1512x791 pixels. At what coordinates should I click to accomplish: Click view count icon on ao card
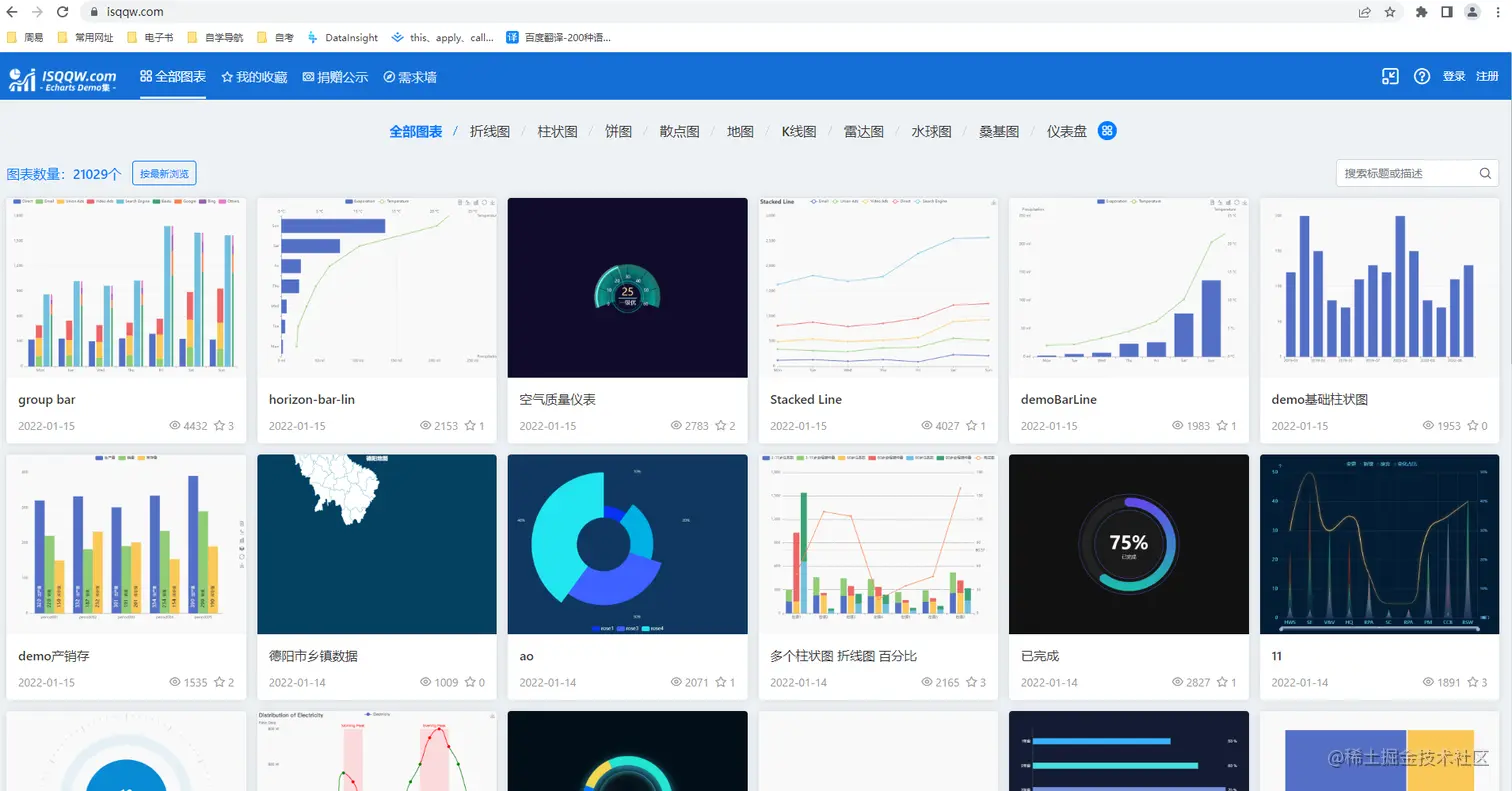[677, 683]
